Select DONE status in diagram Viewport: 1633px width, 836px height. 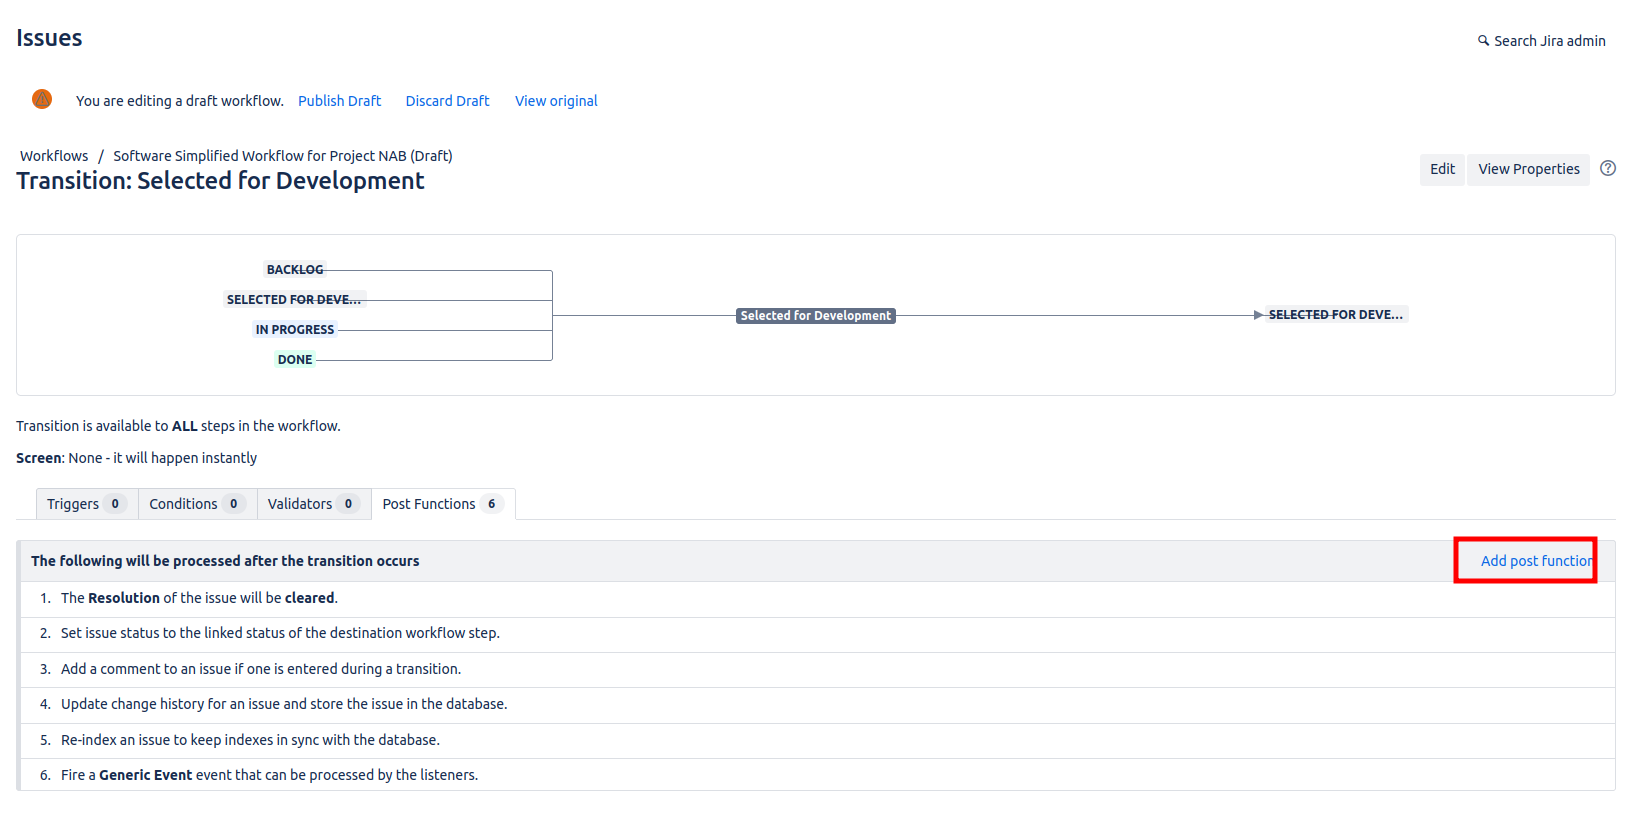[295, 360]
